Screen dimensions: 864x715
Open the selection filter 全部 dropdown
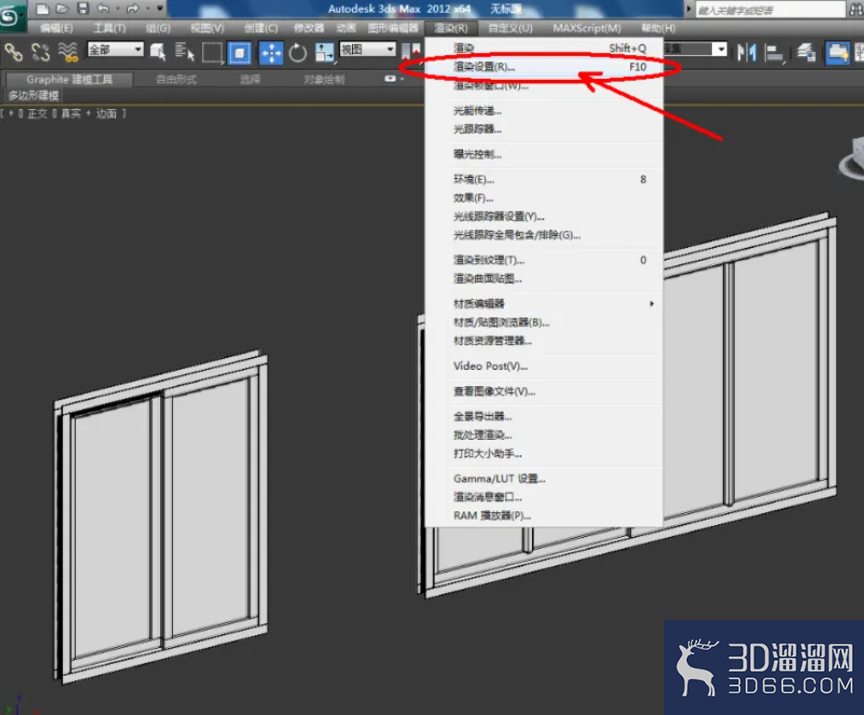(115, 50)
